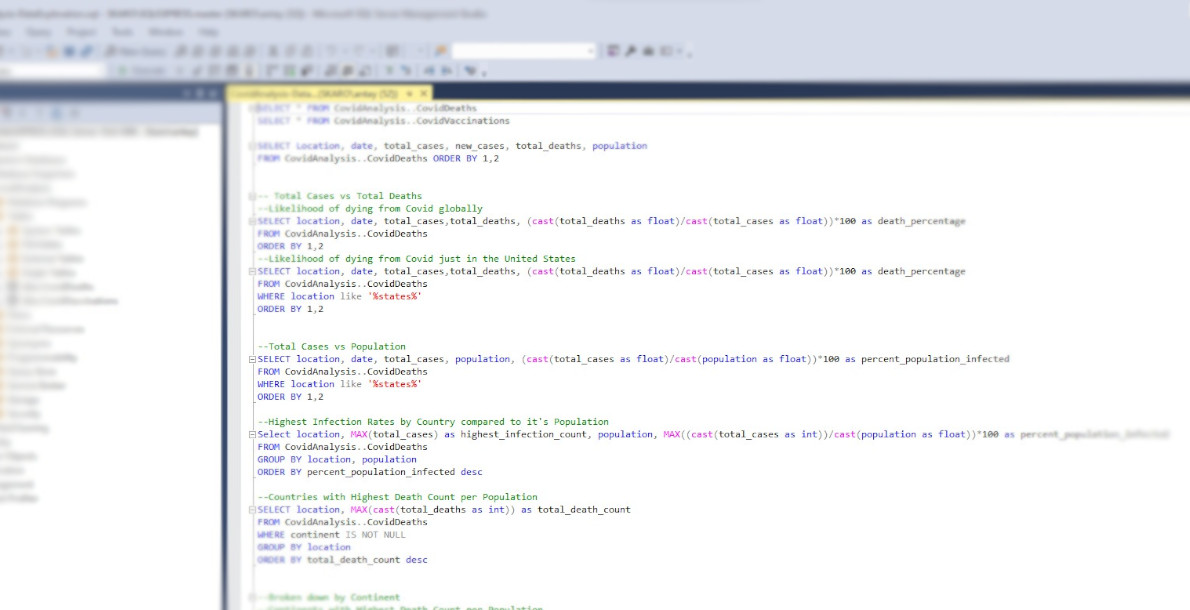Collapse the SELECT Location, date query block
This screenshot has height=610, width=1190.
coord(252,146)
